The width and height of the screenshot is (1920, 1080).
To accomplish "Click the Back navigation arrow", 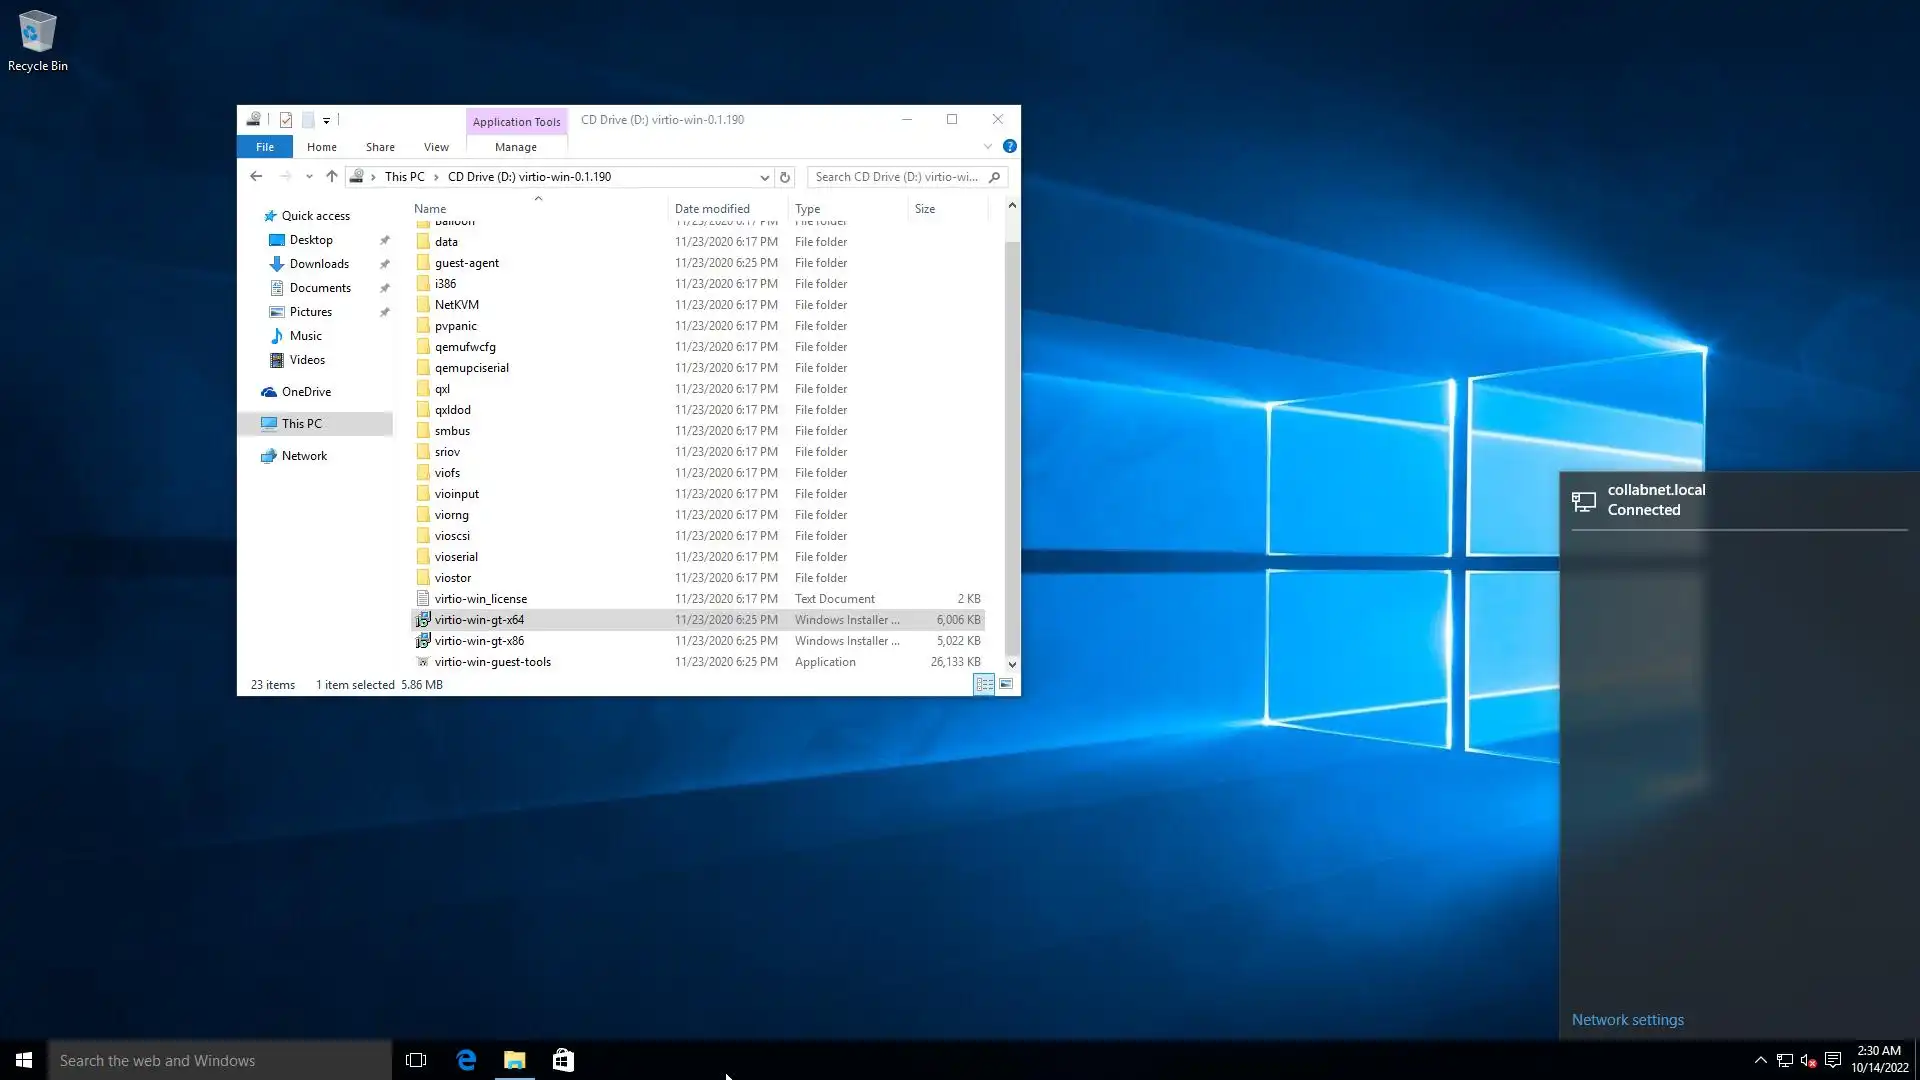I will pos(256,177).
